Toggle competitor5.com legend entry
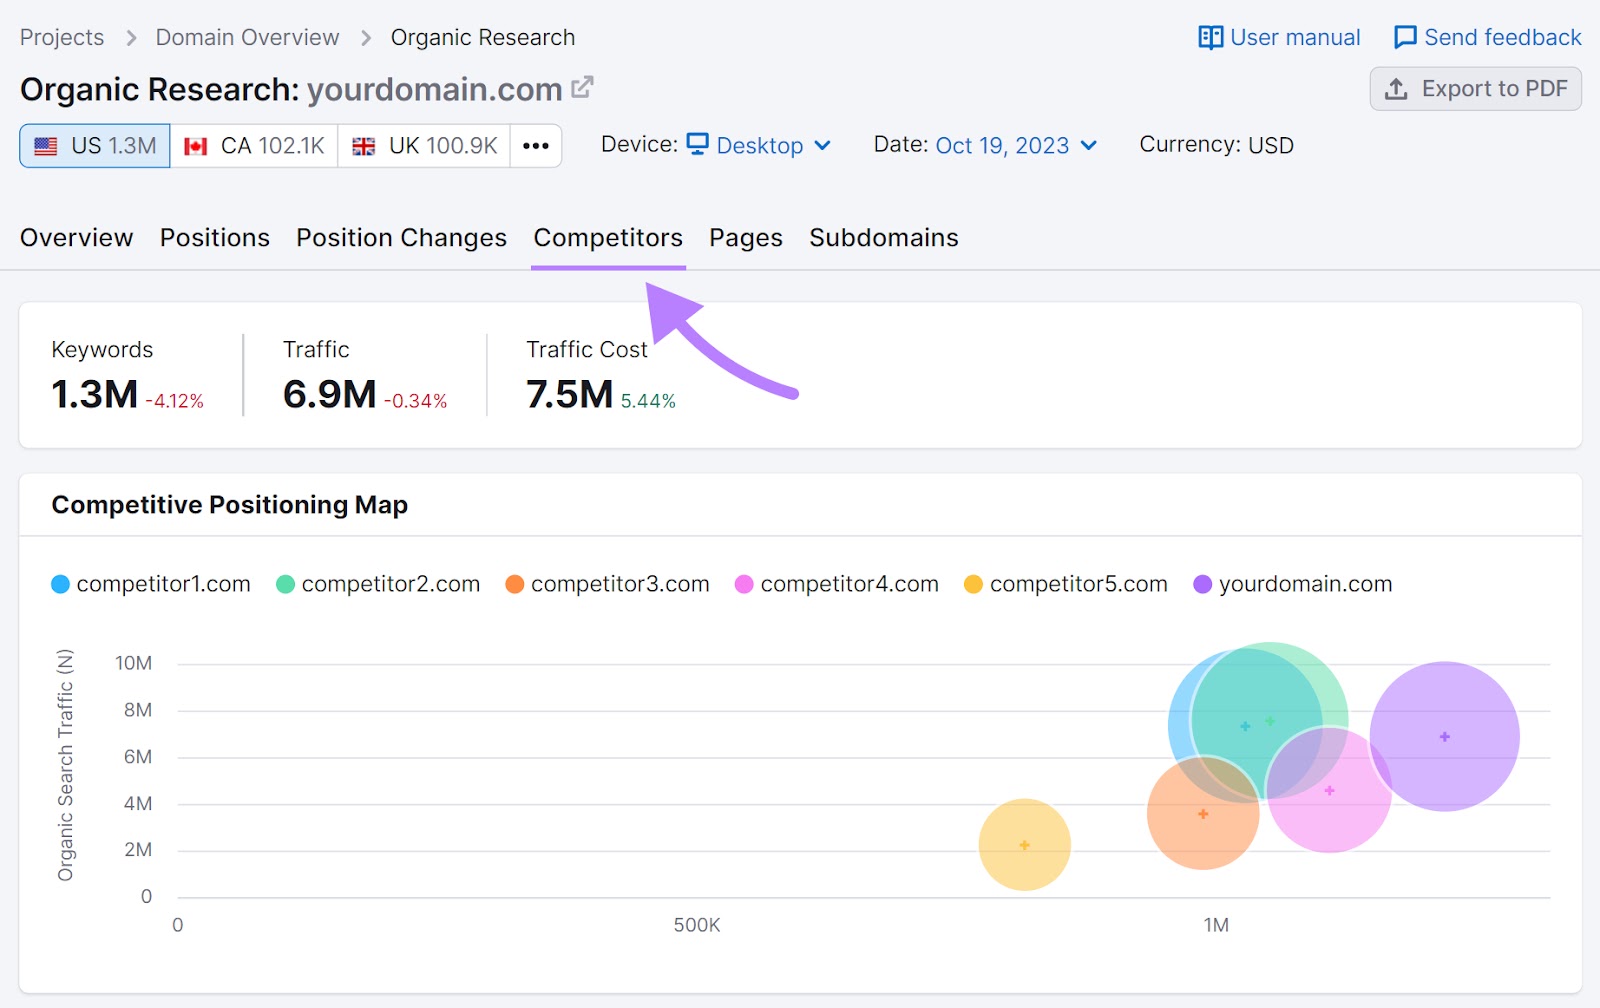1600x1008 pixels. pyautogui.click(x=1066, y=584)
